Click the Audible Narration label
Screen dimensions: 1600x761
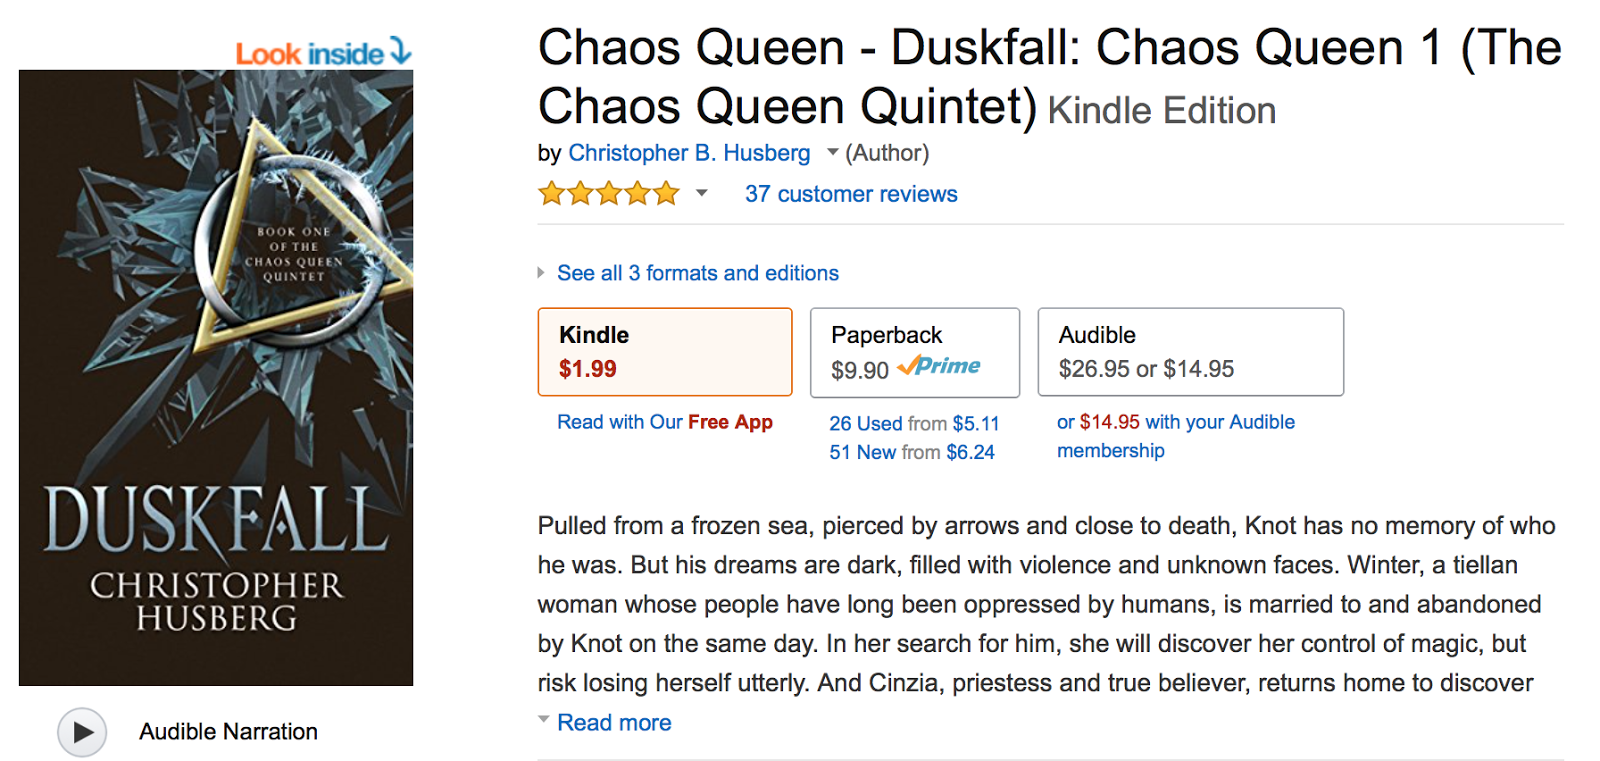pyautogui.click(x=228, y=732)
